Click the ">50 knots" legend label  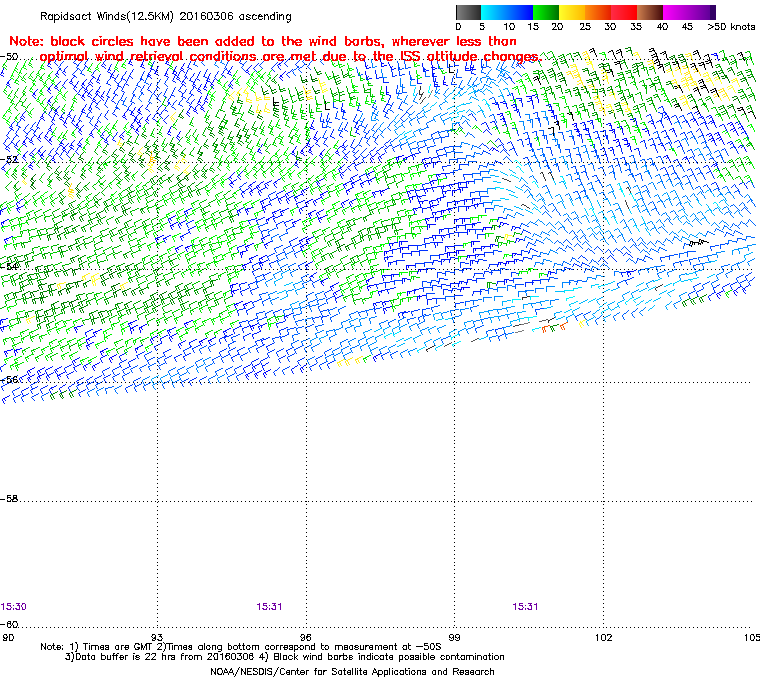(x=731, y=27)
